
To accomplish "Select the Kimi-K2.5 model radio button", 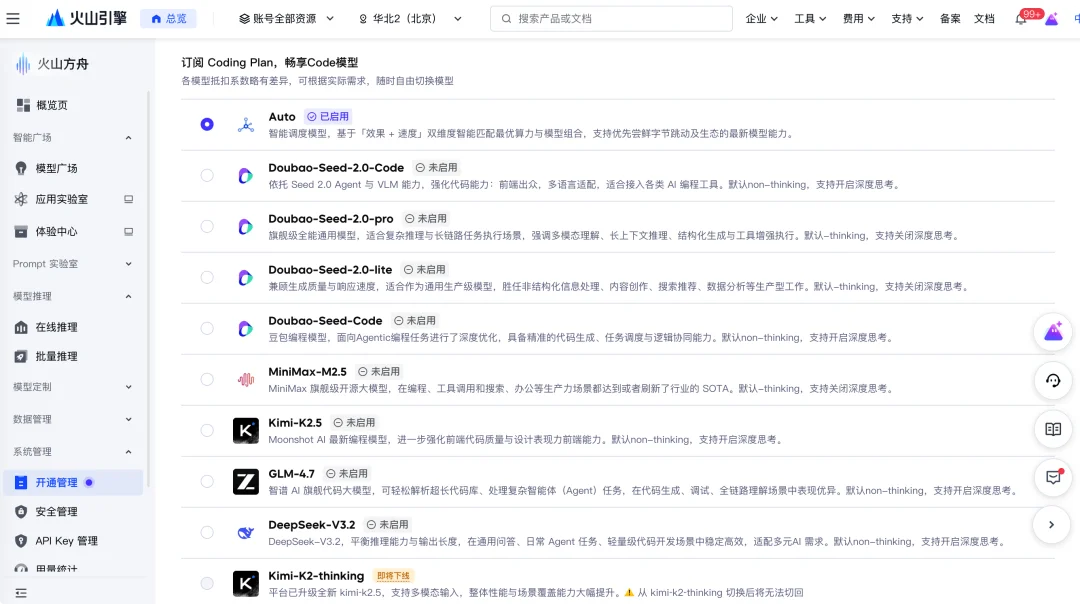I will pyautogui.click(x=206, y=430).
